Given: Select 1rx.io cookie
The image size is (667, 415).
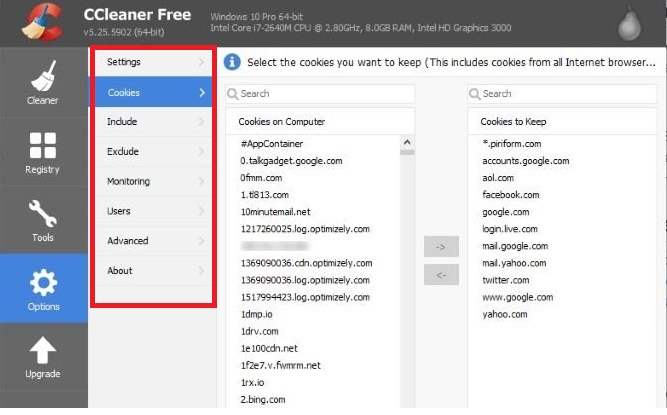Looking at the screenshot, I should coord(253,382).
